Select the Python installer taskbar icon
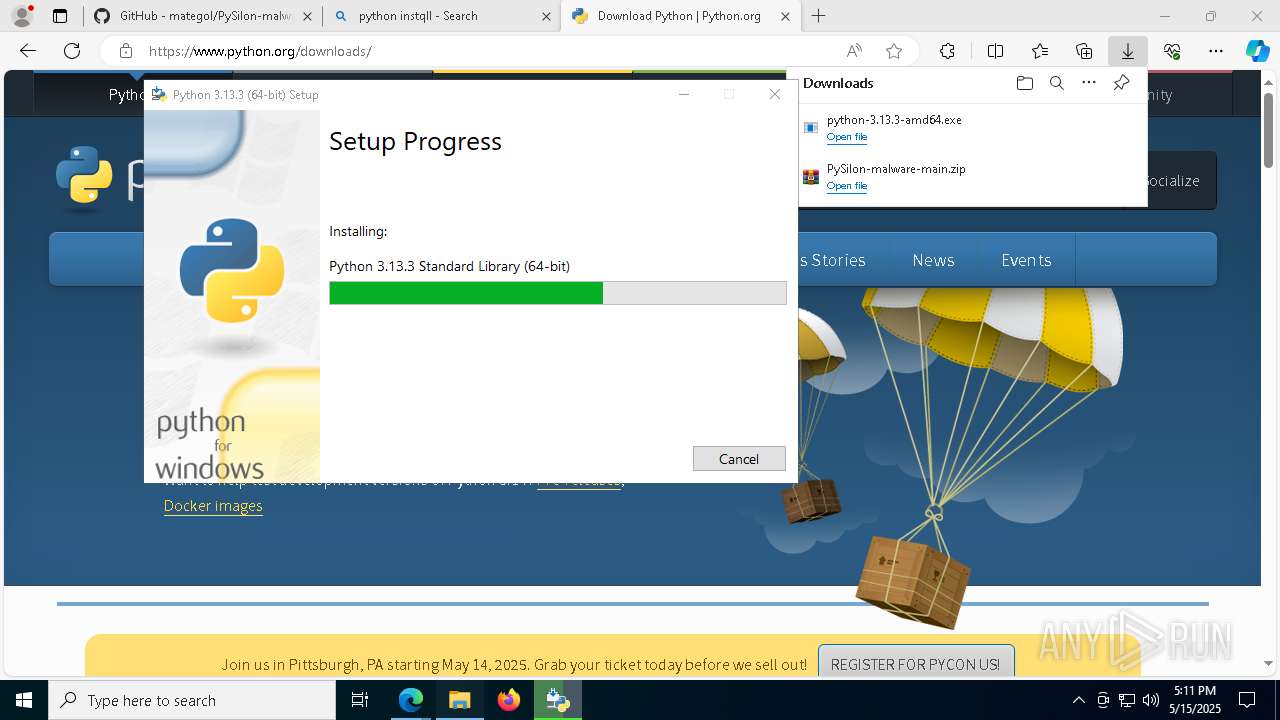The width and height of the screenshot is (1280, 720). (x=558, y=700)
